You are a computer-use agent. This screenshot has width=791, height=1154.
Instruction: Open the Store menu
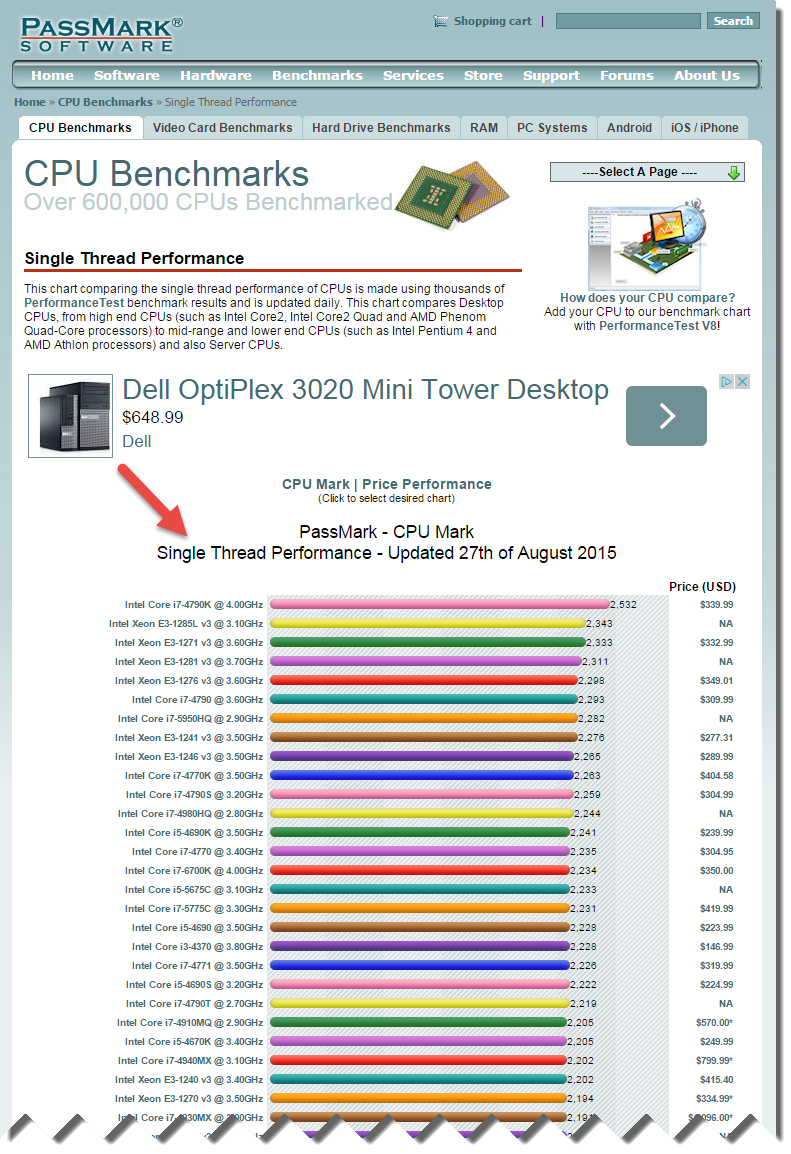point(483,76)
